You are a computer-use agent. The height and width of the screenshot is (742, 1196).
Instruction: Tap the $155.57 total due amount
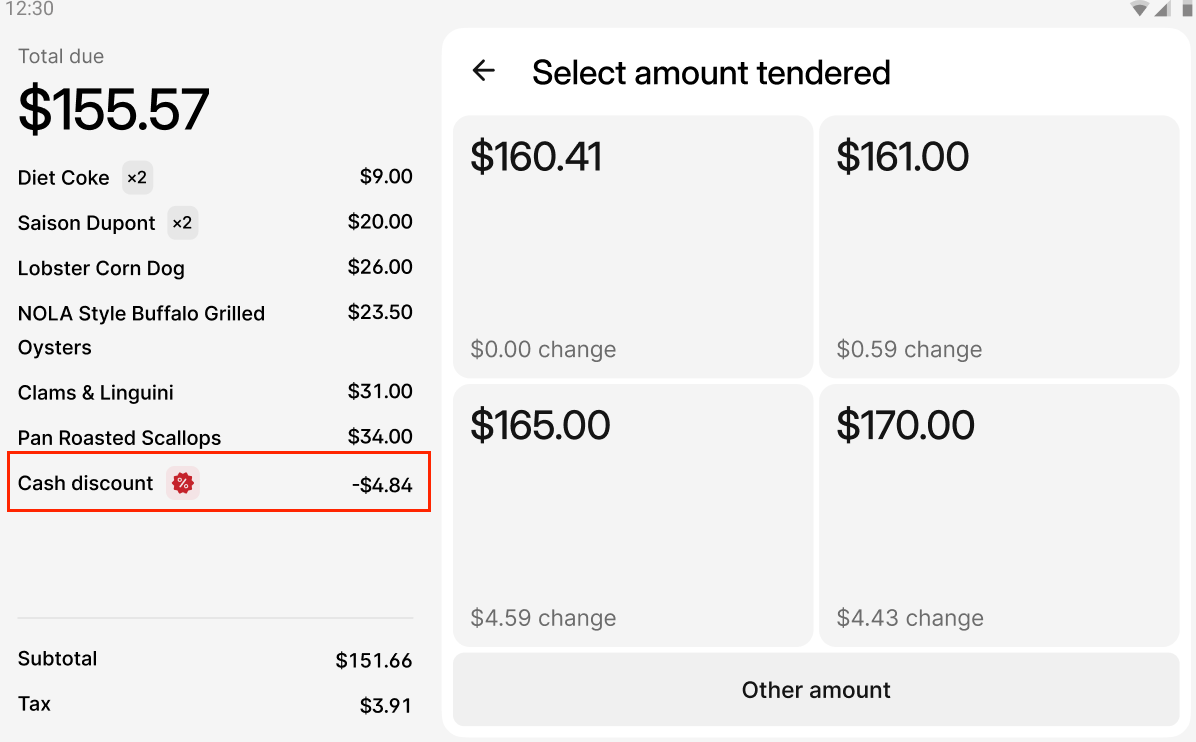click(114, 109)
